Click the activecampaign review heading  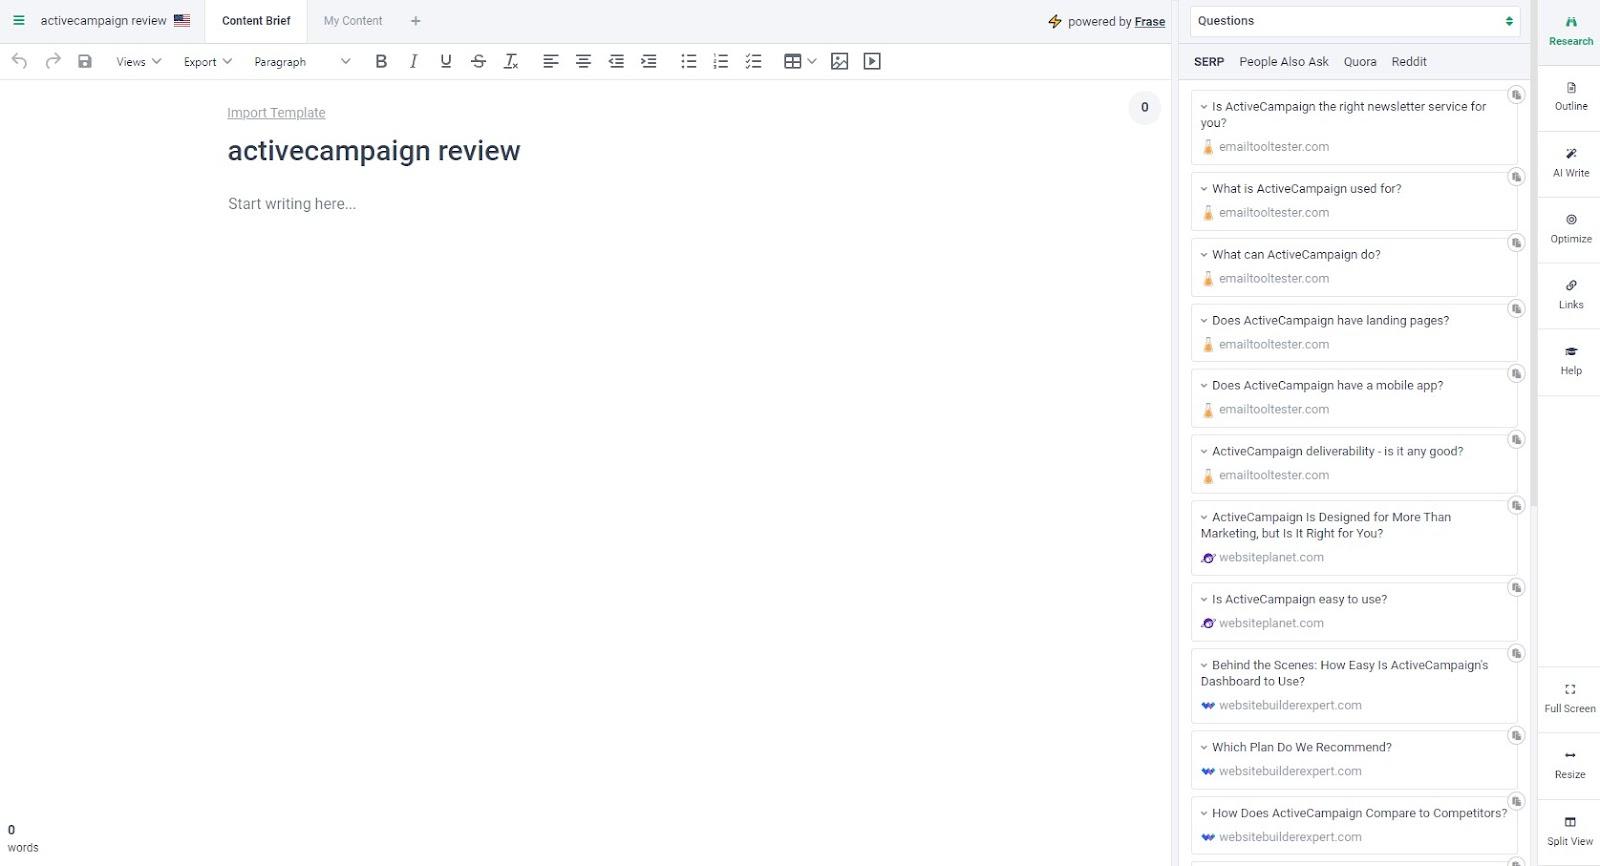tap(374, 151)
